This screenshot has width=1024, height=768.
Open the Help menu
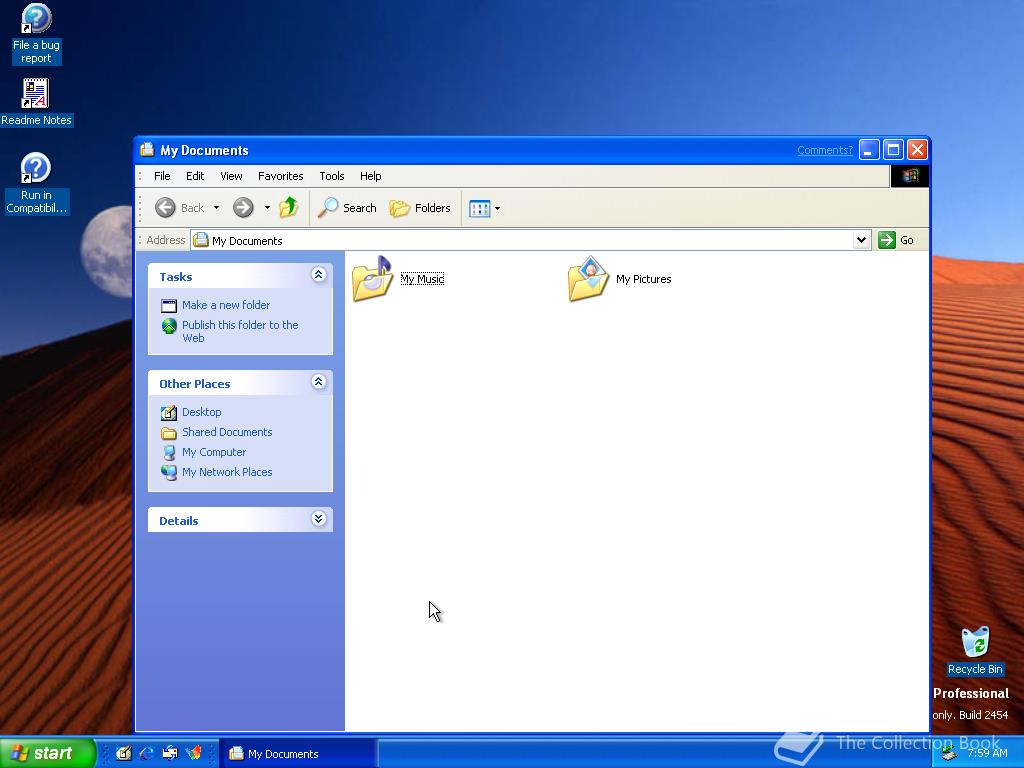pyautogui.click(x=370, y=176)
